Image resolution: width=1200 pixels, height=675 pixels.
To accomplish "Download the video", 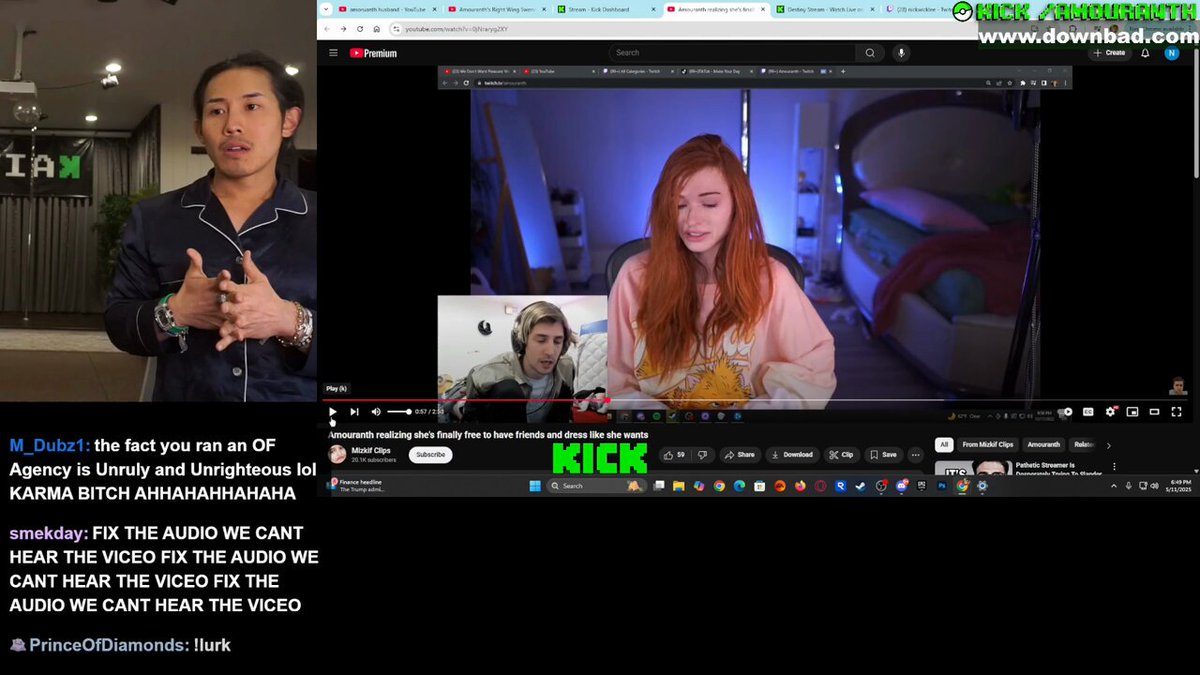I will [x=791, y=454].
